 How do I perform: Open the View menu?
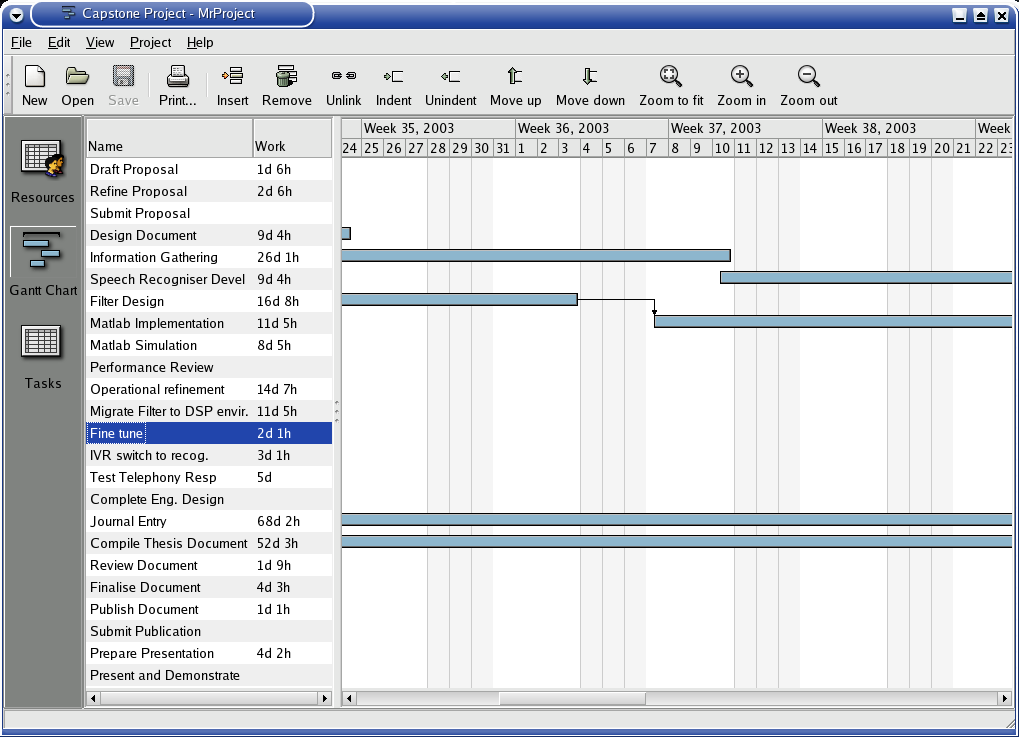pos(100,42)
